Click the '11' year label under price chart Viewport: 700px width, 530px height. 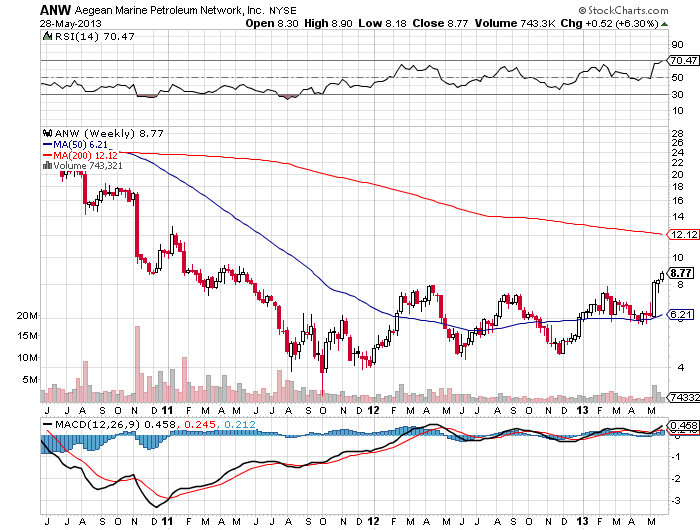click(167, 410)
